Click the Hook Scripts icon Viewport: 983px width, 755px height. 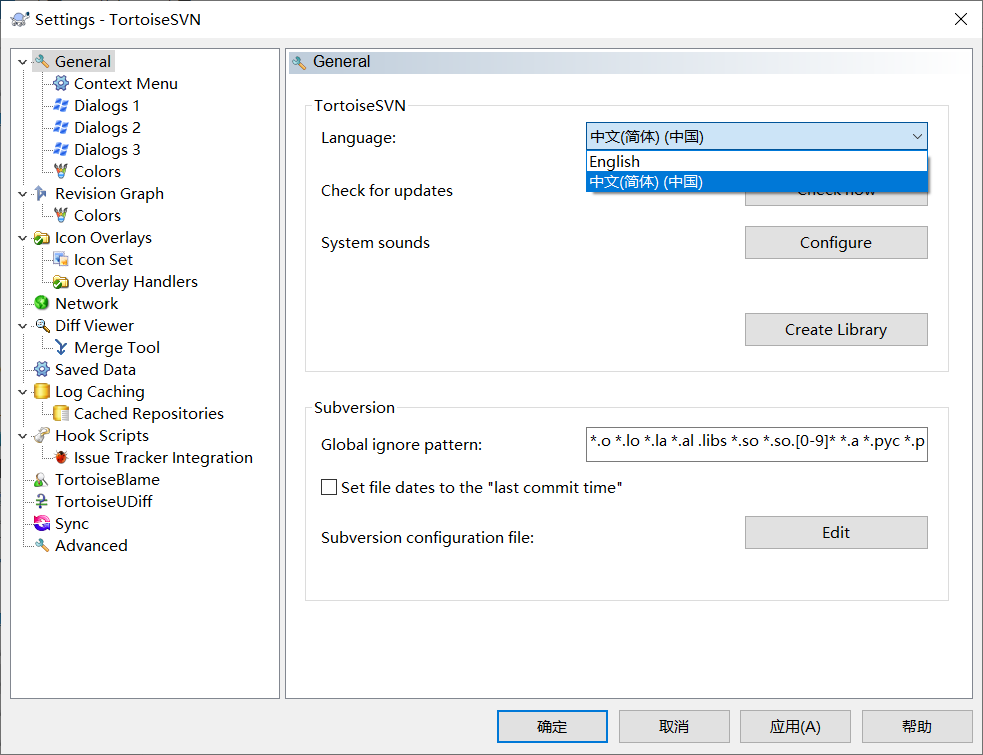coord(41,435)
